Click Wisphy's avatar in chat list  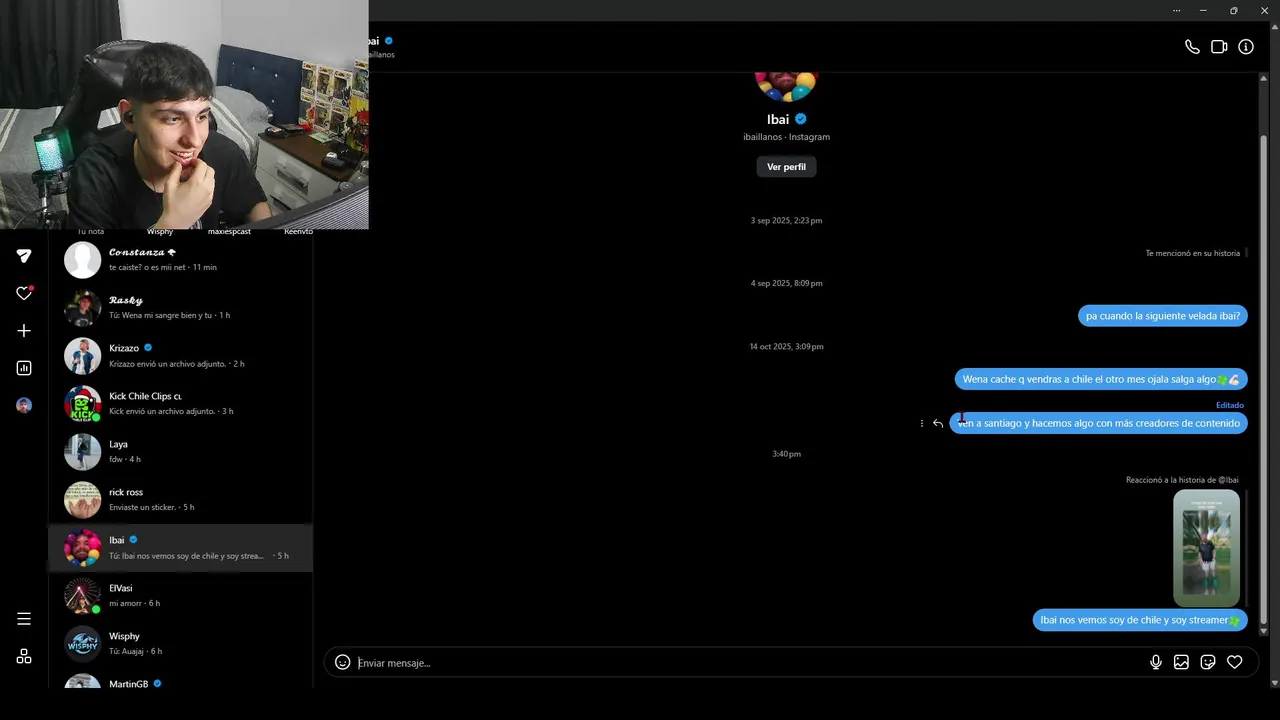pyautogui.click(x=83, y=644)
